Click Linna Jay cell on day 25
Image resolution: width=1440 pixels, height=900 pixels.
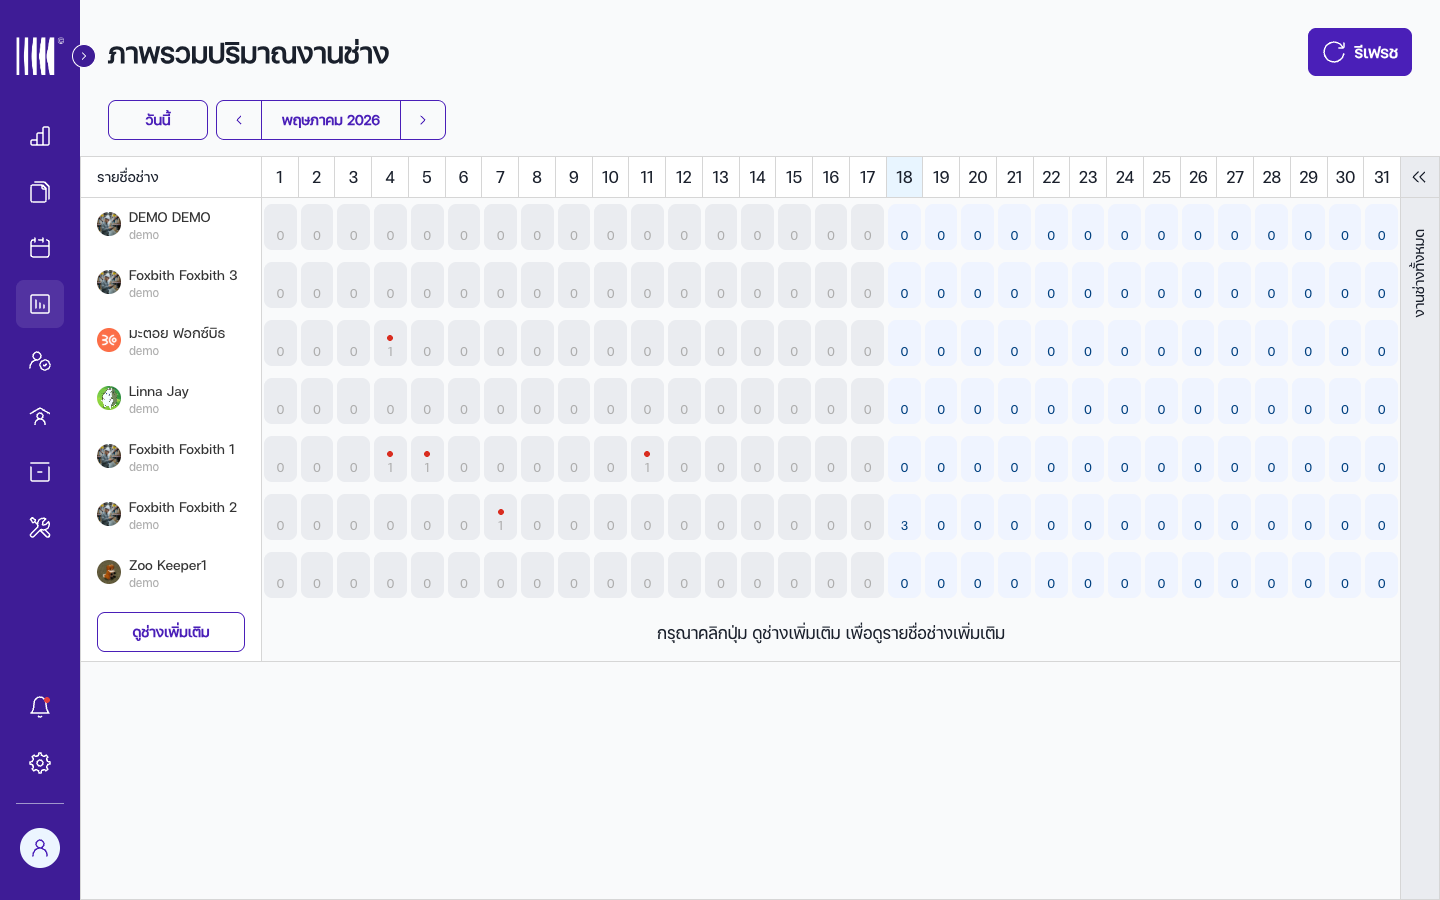[1161, 400]
